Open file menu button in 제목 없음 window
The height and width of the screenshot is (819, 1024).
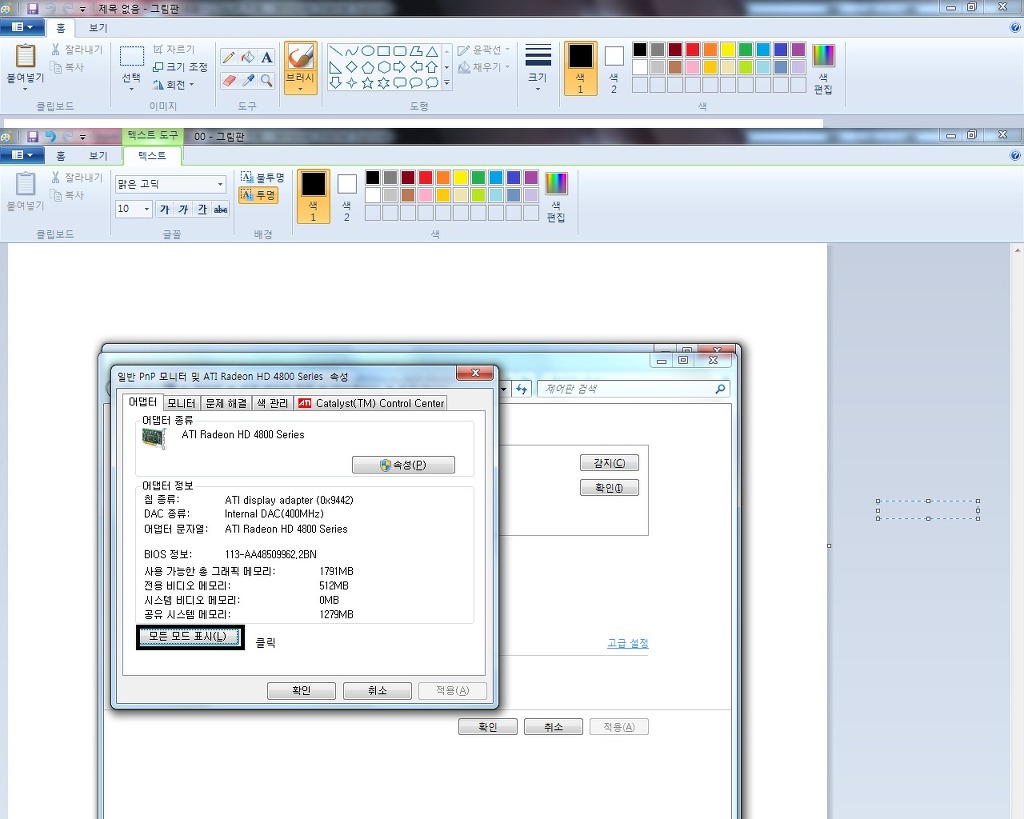tap(22, 27)
